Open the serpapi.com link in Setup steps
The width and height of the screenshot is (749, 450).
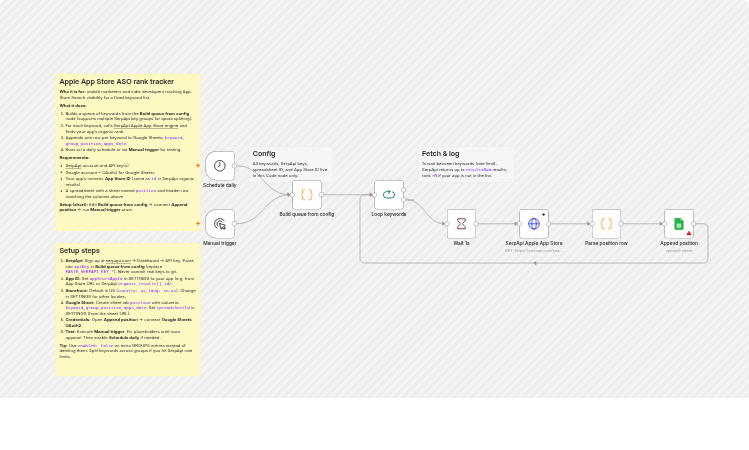(118, 261)
